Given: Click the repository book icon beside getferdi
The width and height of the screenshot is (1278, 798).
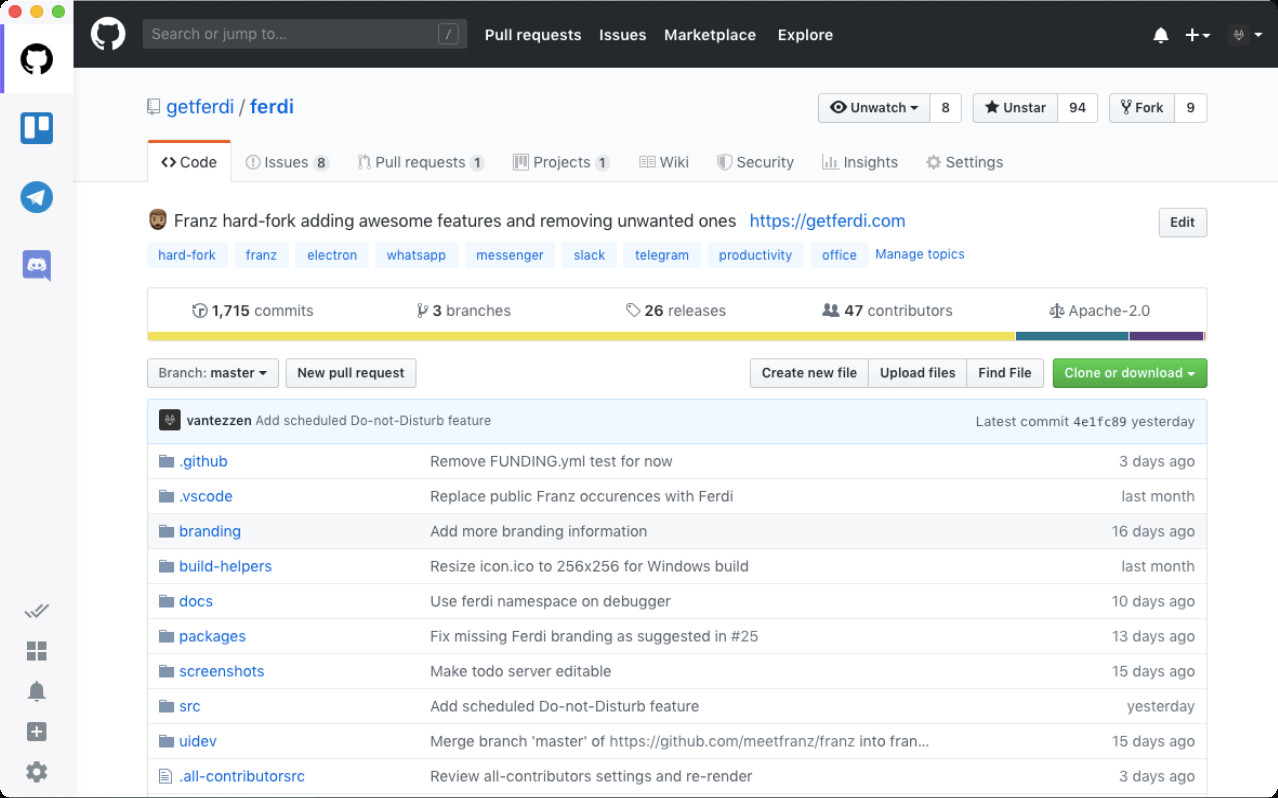Looking at the screenshot, I should 153,107.
